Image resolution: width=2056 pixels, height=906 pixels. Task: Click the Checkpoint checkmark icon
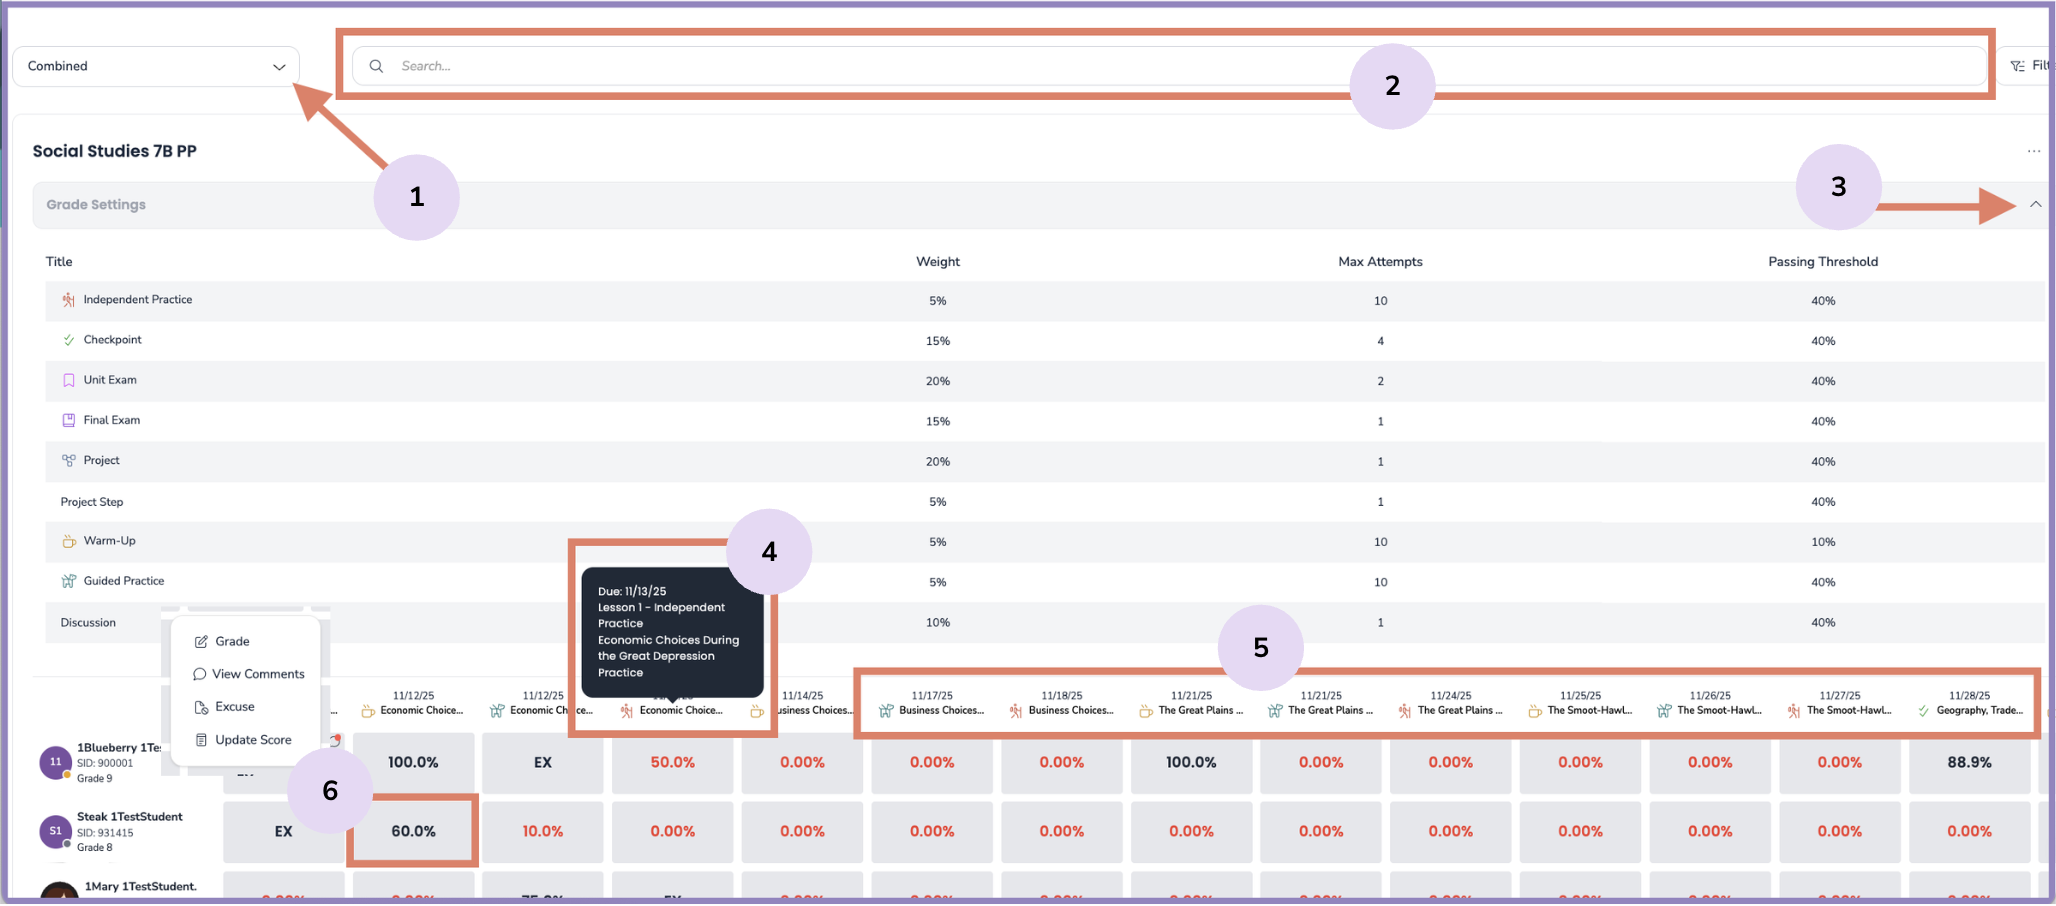pyautogui.click(x=68, y=339)
